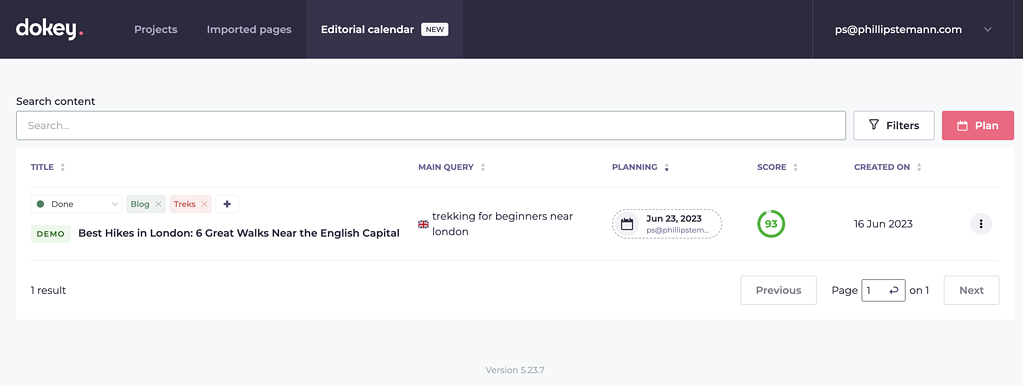Remove the Blog tag

[158, 204]
